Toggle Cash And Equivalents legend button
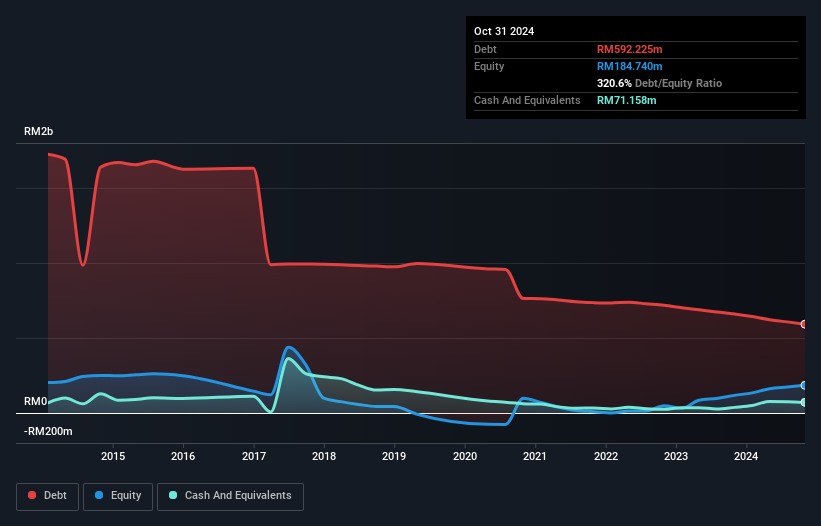 pos(230,496)
